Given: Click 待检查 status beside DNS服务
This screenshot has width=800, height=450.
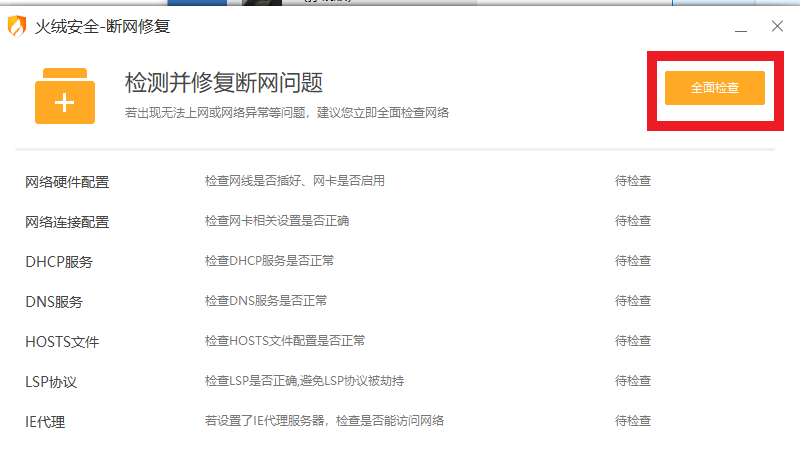Looking at the screenshot, I should pos(633,301).
